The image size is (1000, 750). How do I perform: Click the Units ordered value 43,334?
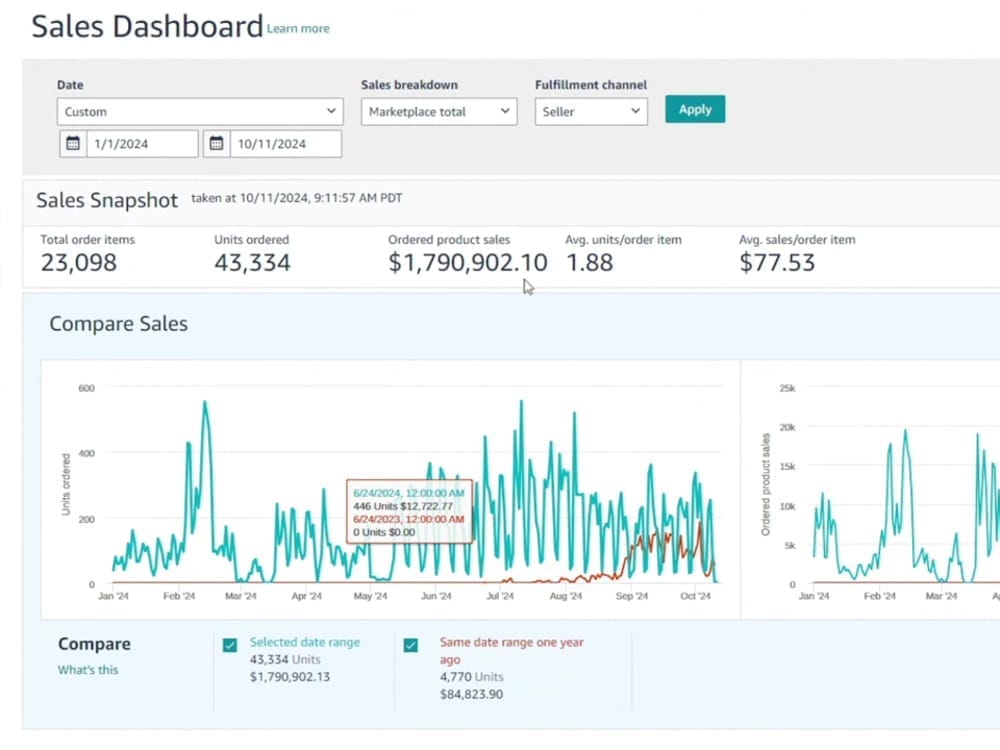tap(252, 263)
